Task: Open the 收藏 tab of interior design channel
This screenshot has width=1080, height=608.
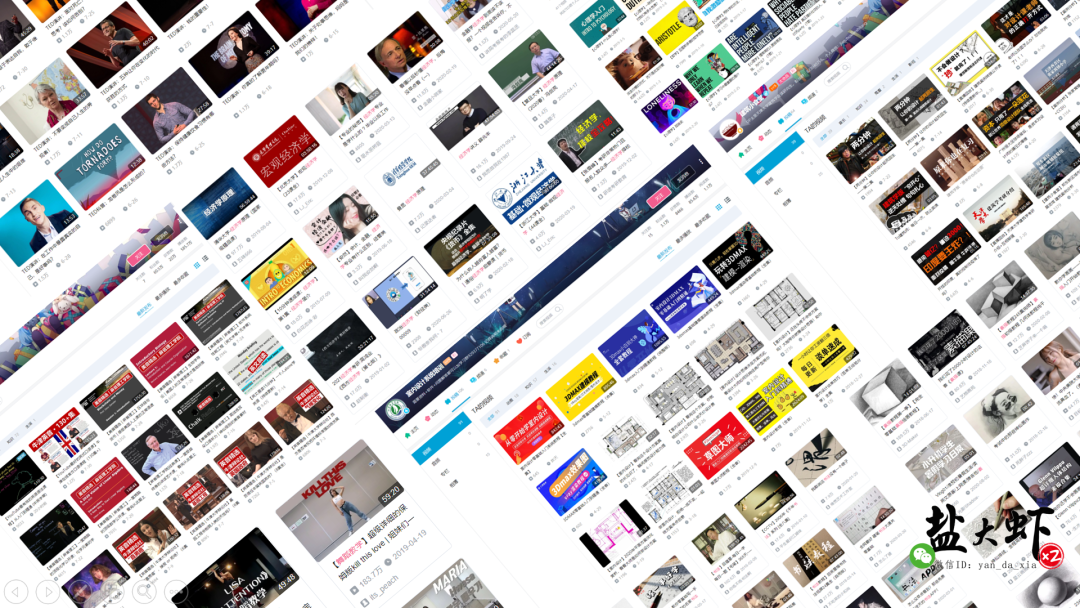Action: pyautogui.click(x=500, y=358)
